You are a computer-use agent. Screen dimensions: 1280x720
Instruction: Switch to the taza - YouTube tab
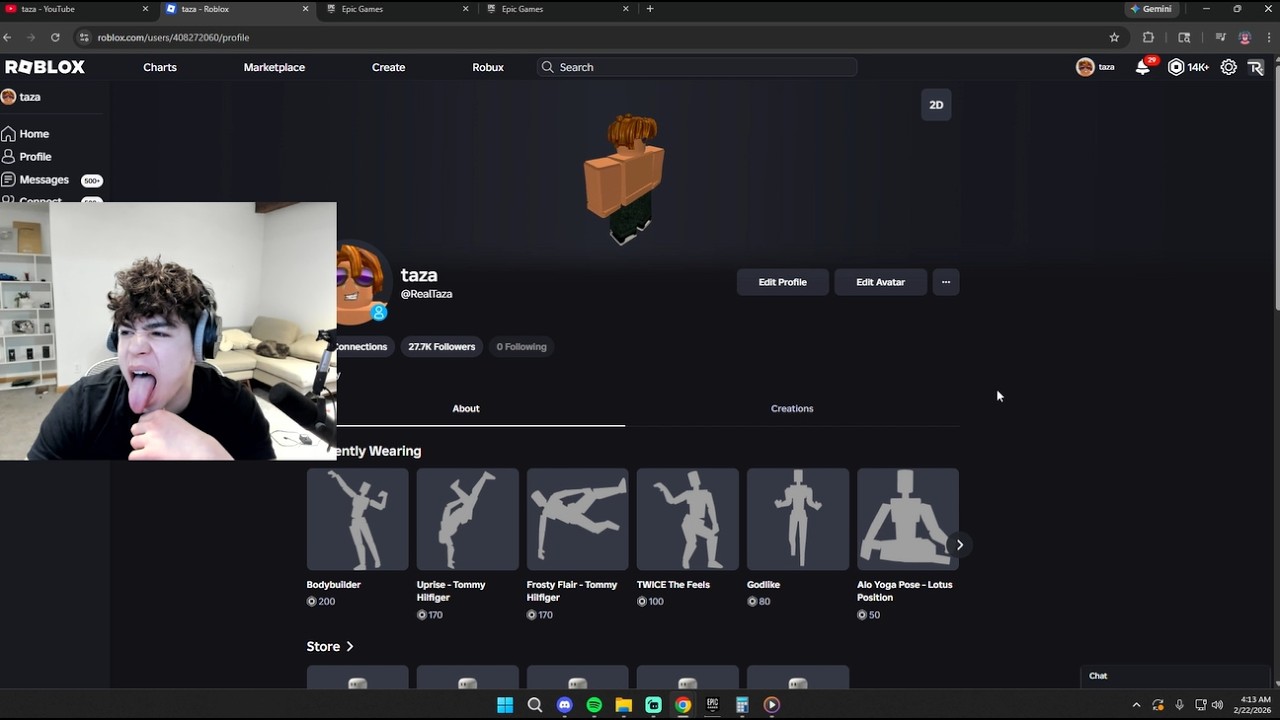click(x=77, y=9)
